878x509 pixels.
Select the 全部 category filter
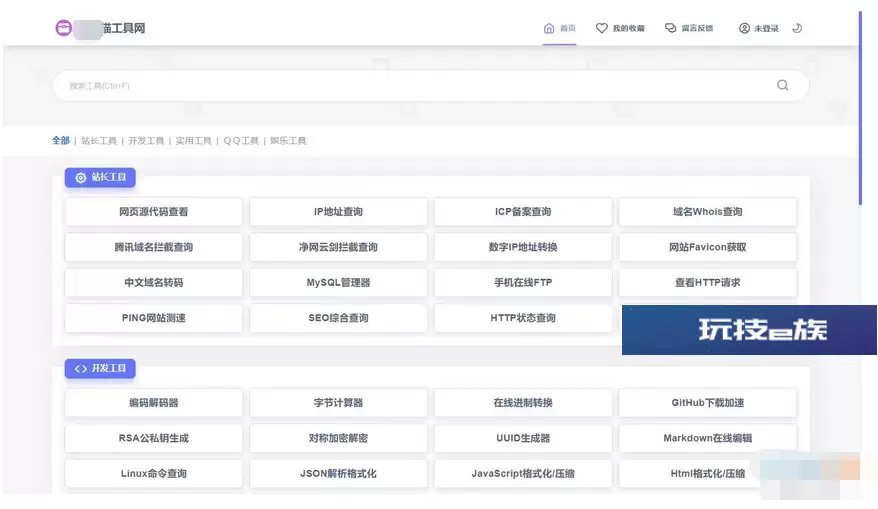(x=60, y=141)
